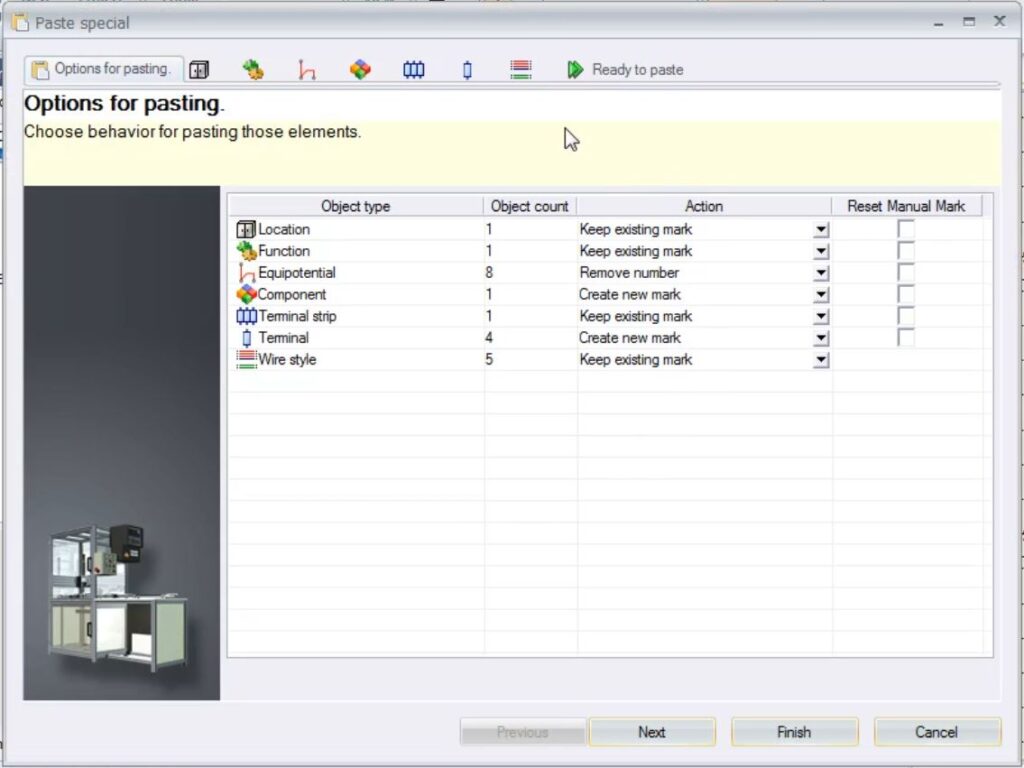The image size is (1024, 768).
Task: Open the Component step icon in wizard bar
Action: point(360,69)
